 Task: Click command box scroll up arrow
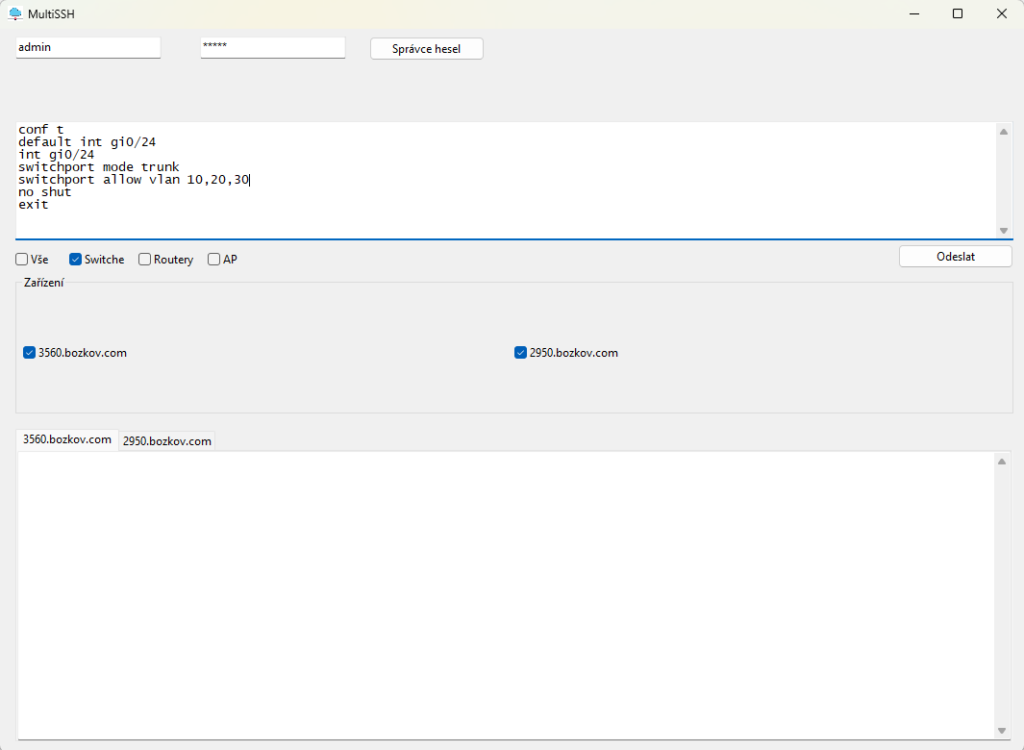(x=1004, y=132)
